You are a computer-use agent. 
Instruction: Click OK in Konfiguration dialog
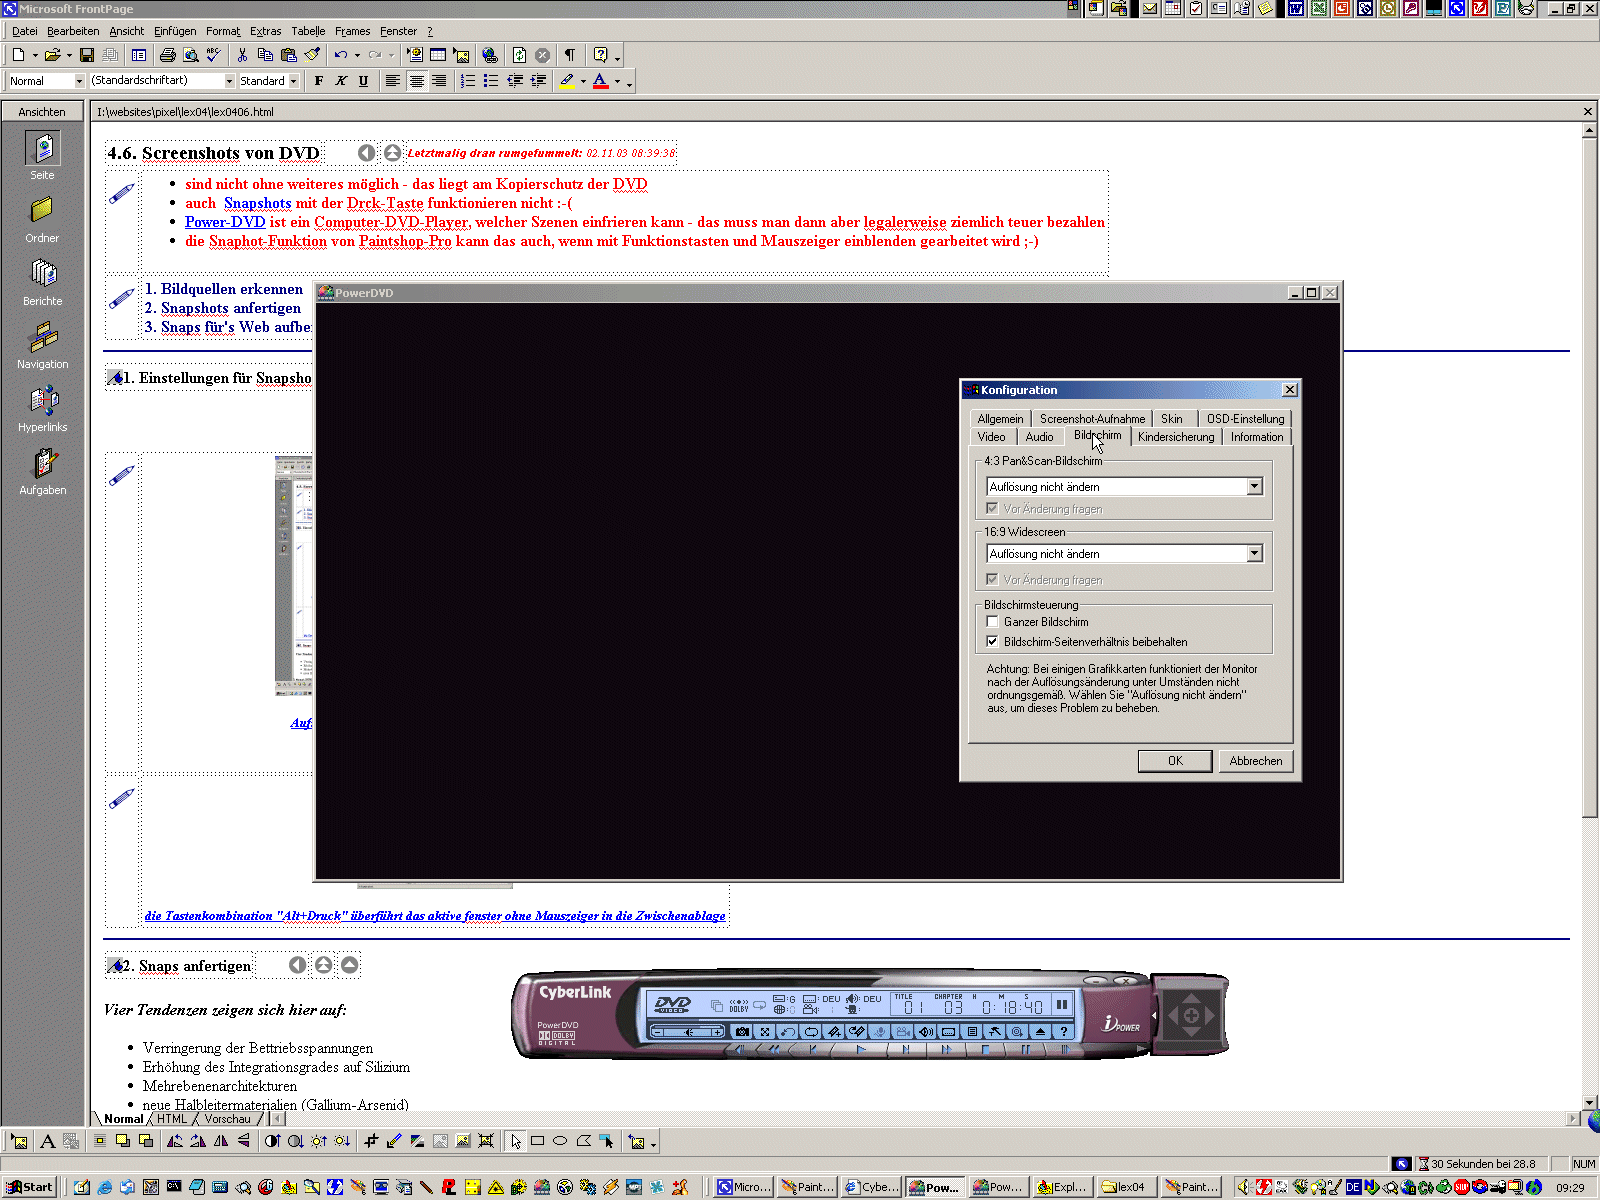tap(1175, 761)
